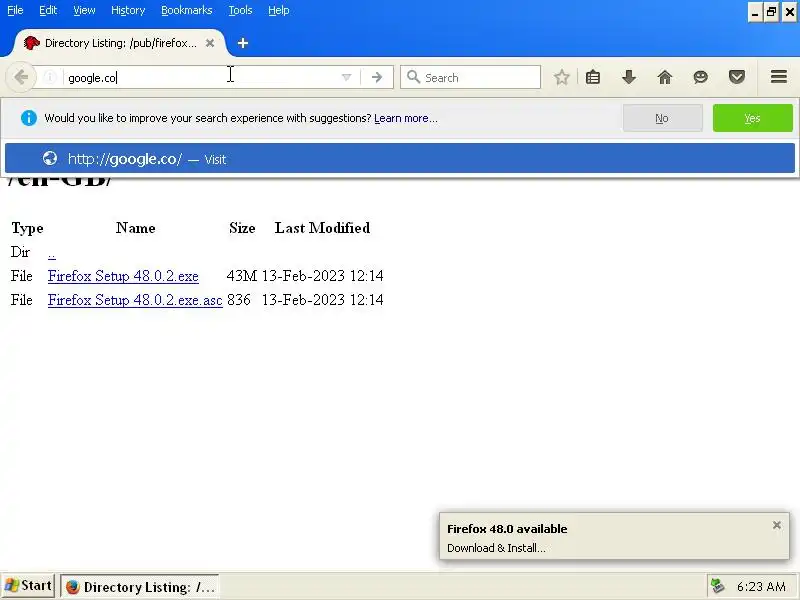Open the Downloads arrow icon
The width and height of the screenshot is (800, 600).
(x=629, y=78)
